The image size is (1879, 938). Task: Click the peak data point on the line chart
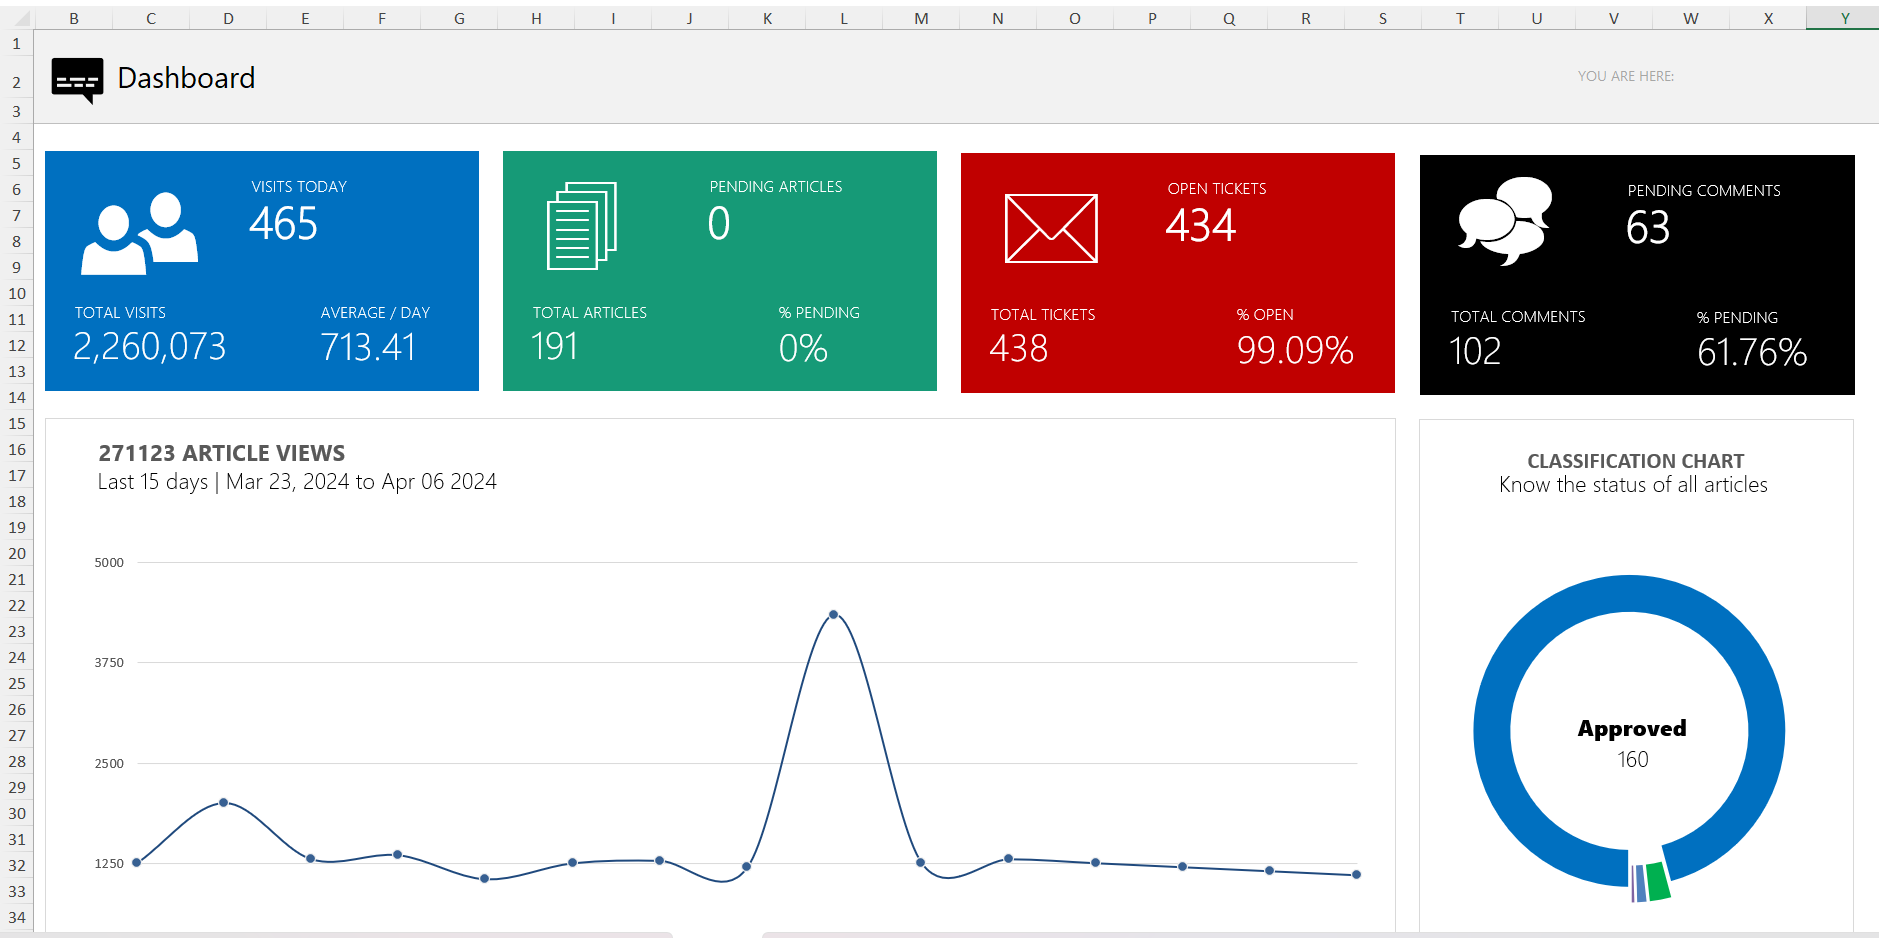(834, 615)
